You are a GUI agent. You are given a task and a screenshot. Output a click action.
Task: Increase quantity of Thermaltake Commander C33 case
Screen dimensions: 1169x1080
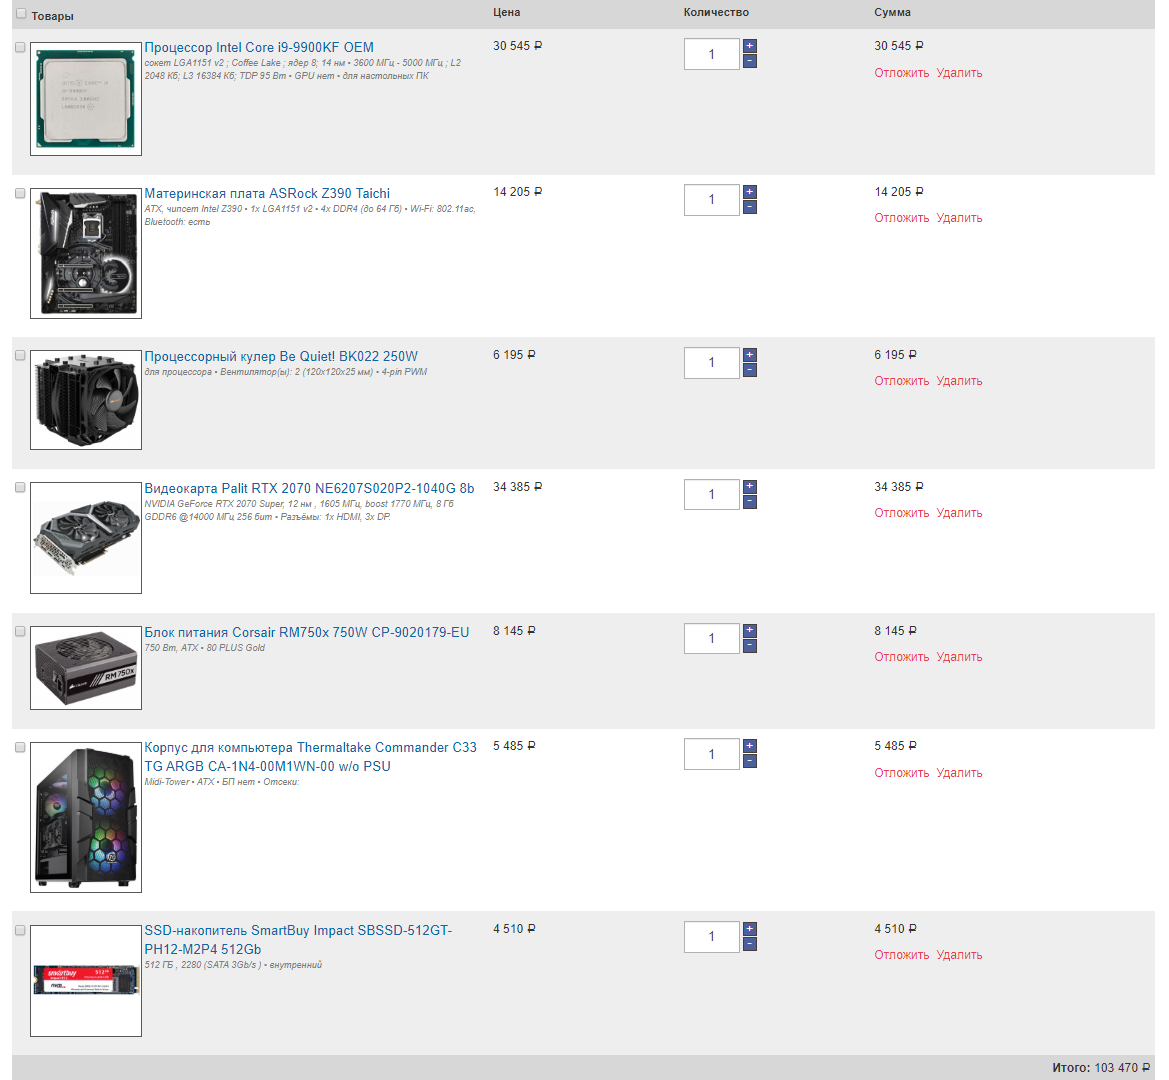point(750,746)
